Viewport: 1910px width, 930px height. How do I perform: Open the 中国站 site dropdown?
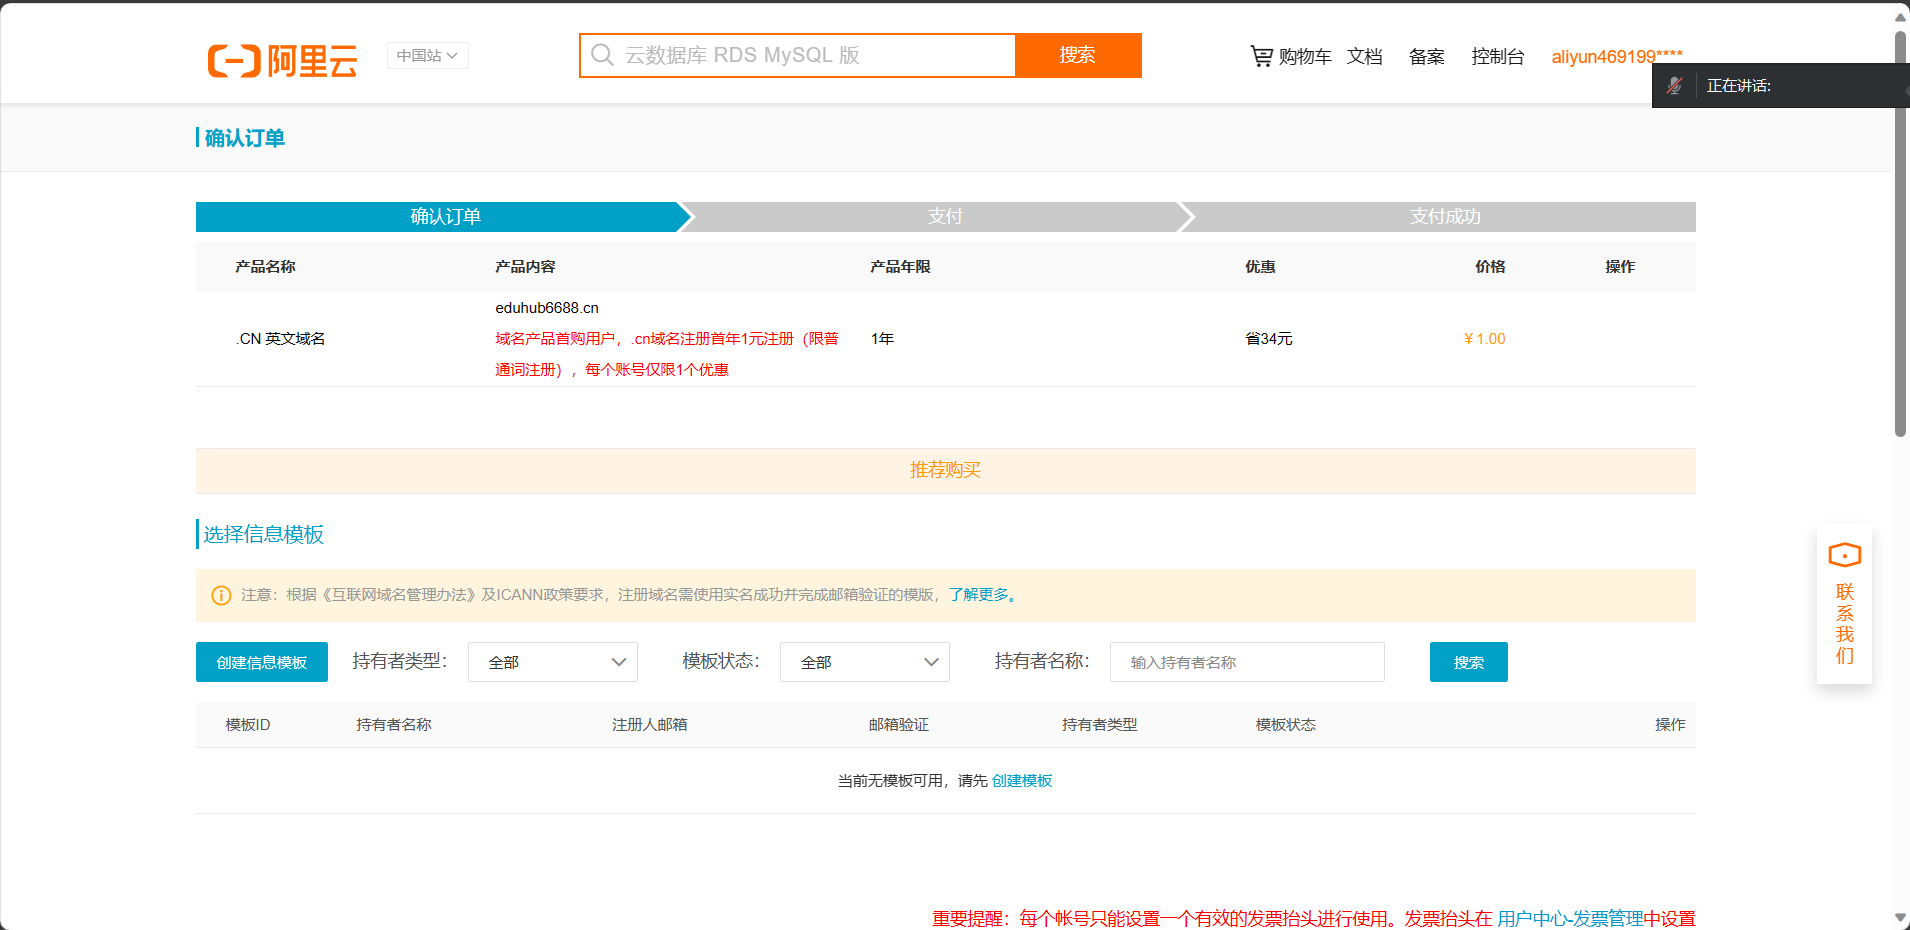(428, 56)
